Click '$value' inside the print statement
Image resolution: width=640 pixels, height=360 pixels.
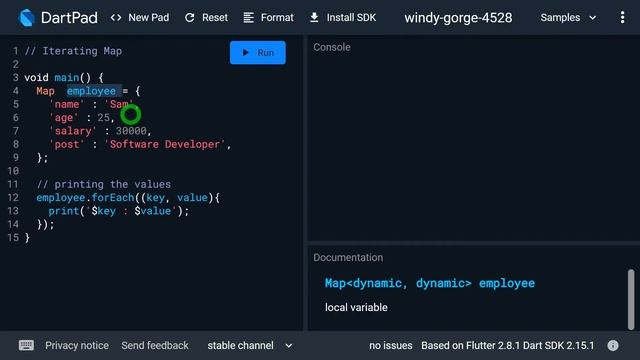(x=153, y=211)
